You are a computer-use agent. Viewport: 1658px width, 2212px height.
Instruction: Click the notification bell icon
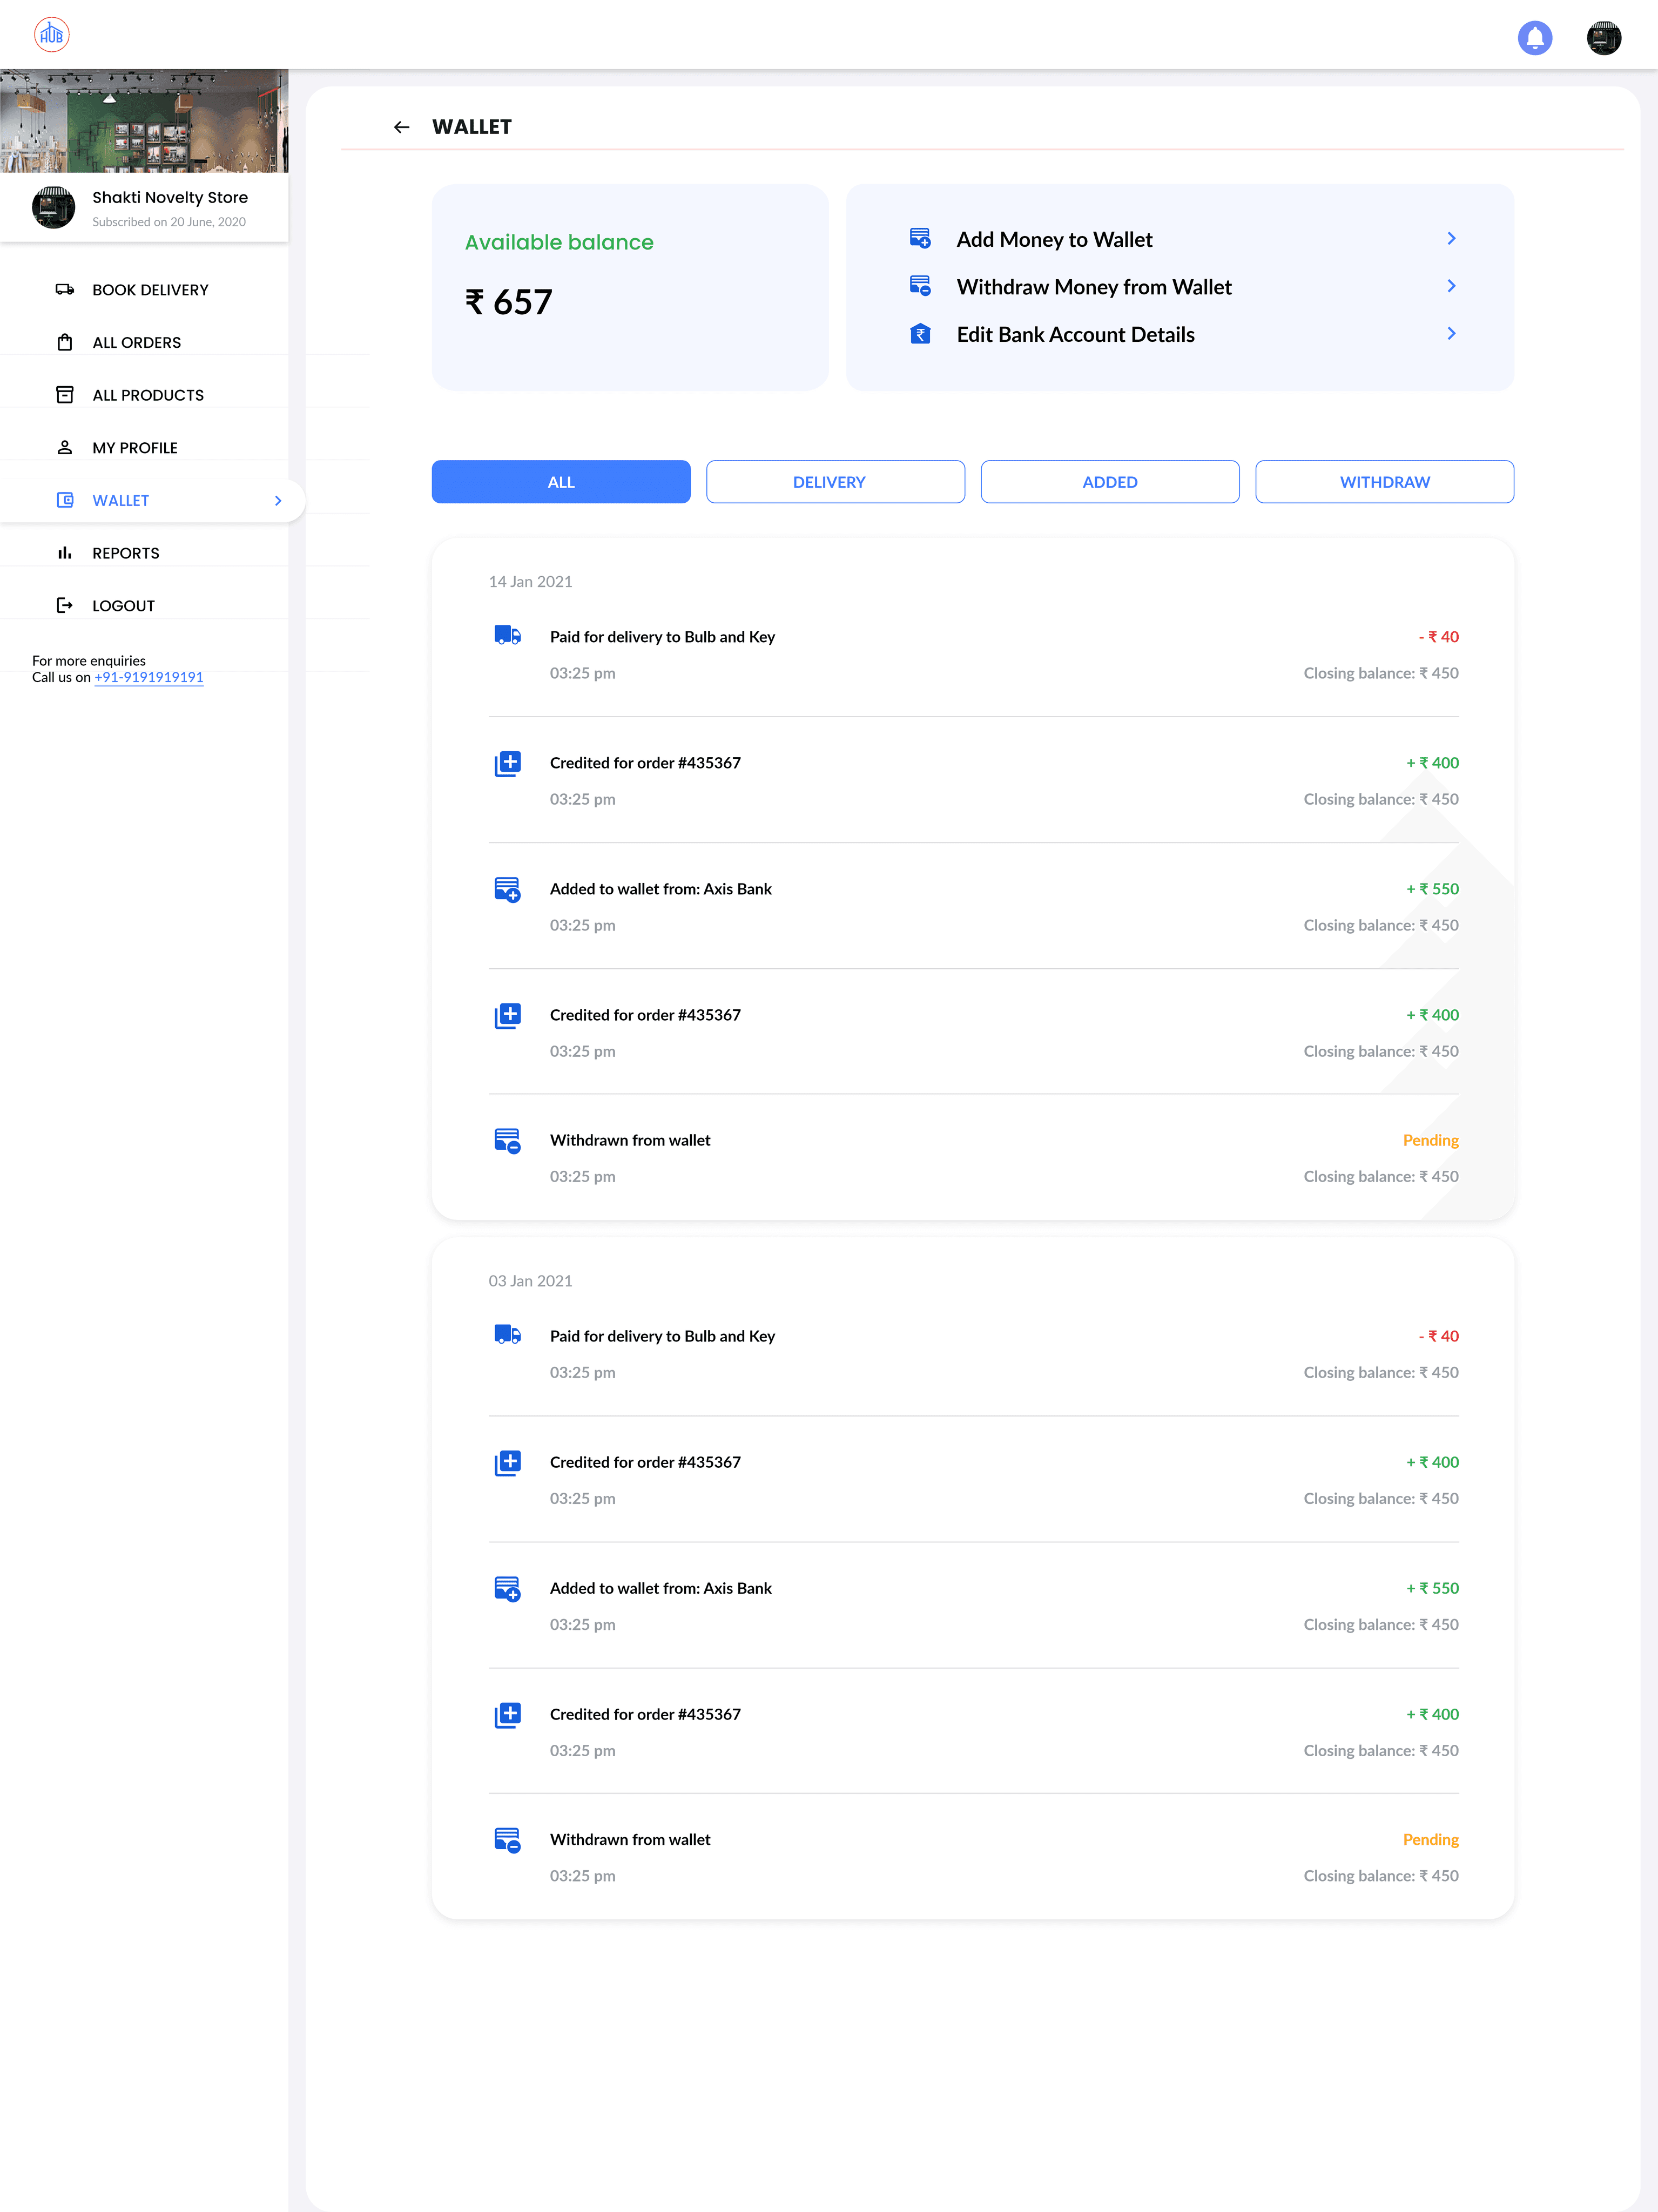1534,38
